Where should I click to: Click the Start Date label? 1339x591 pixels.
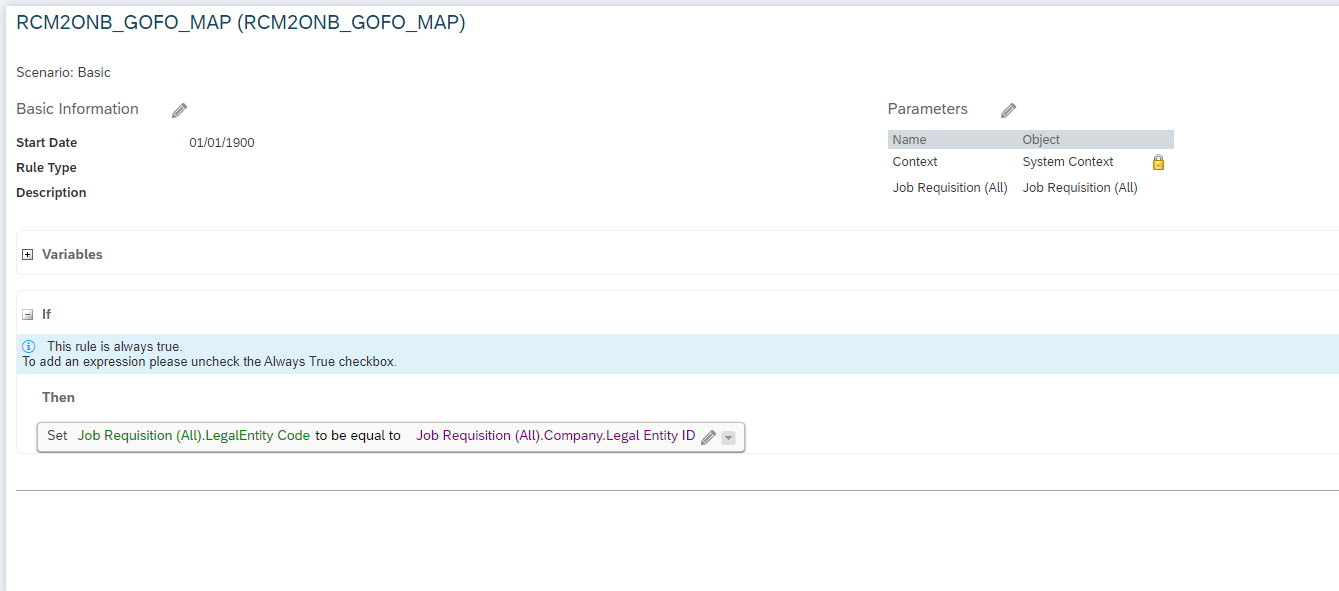[x=46, y=143]
